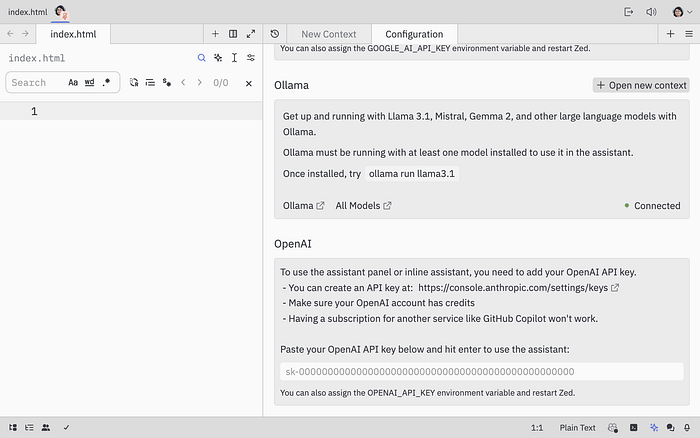Open the Copilot status icon menu
Viewport: 700px width, 438px height.
click(613, 428)
